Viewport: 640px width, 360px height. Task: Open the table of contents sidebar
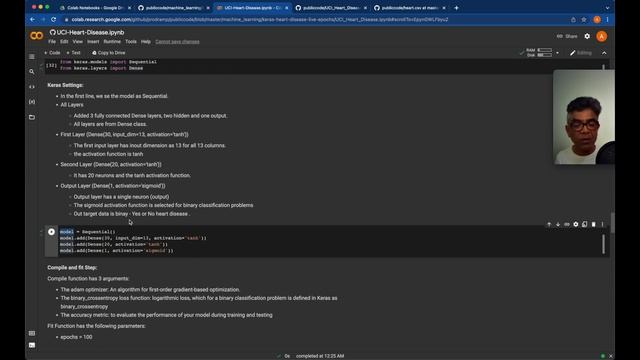(32, 56)
